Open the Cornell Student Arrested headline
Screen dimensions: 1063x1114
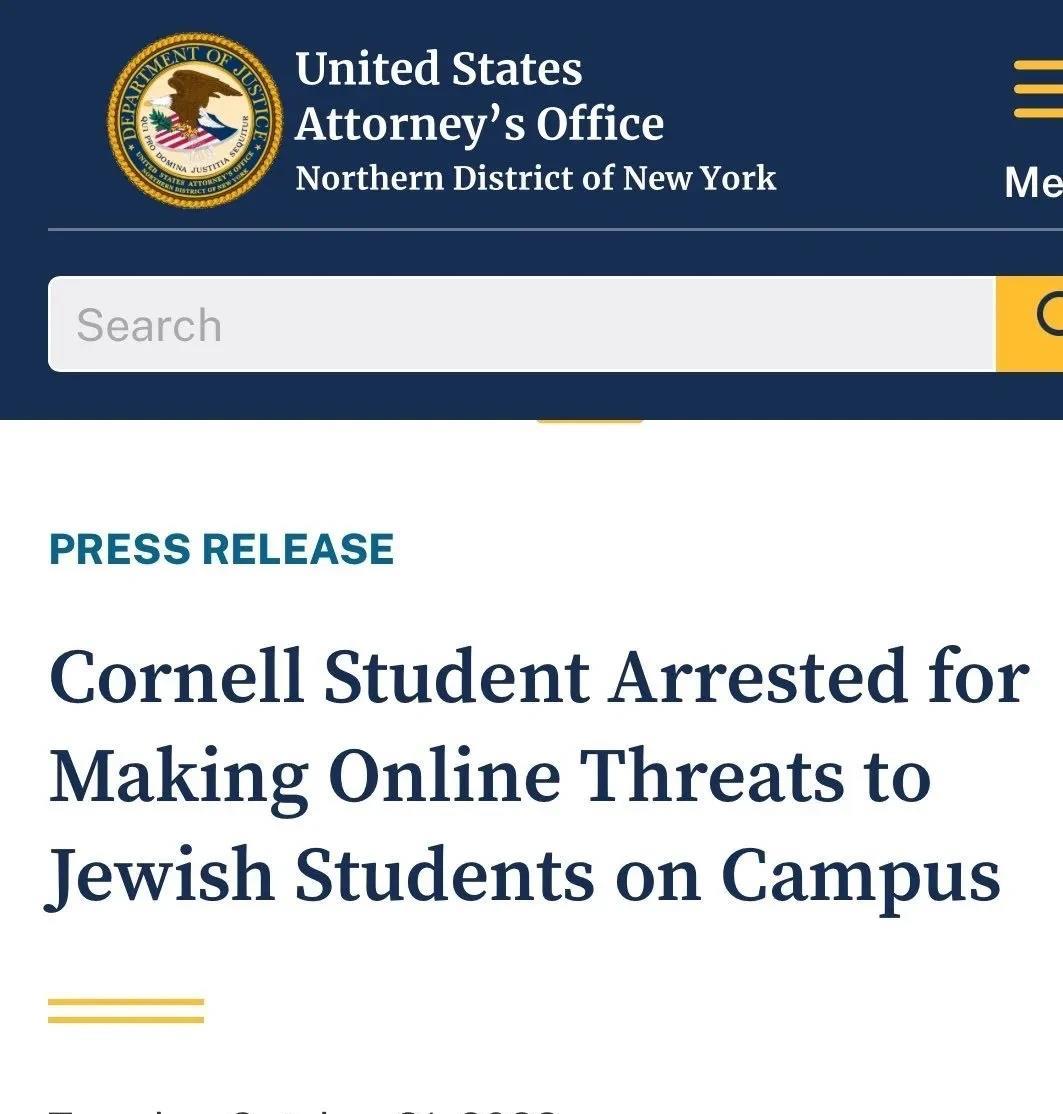click(539, 677)
